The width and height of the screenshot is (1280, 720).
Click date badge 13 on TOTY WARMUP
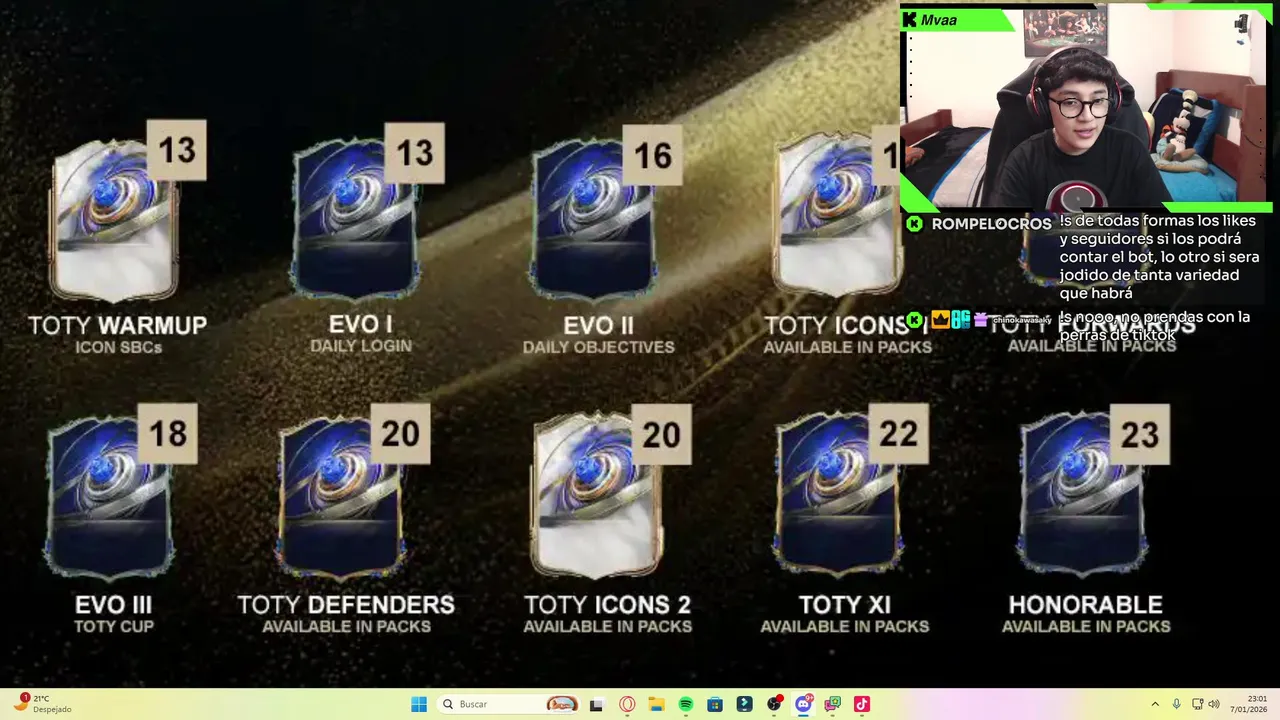[x=177, y=150]
